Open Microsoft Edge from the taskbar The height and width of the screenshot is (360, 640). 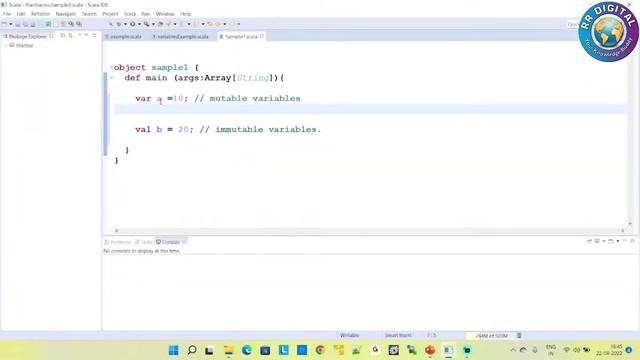pyautogui.click(x=247, y=350)
